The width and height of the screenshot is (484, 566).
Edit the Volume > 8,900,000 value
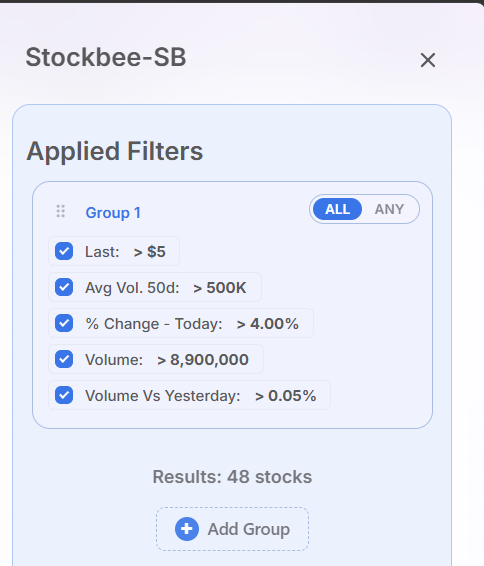click(203, 360)
